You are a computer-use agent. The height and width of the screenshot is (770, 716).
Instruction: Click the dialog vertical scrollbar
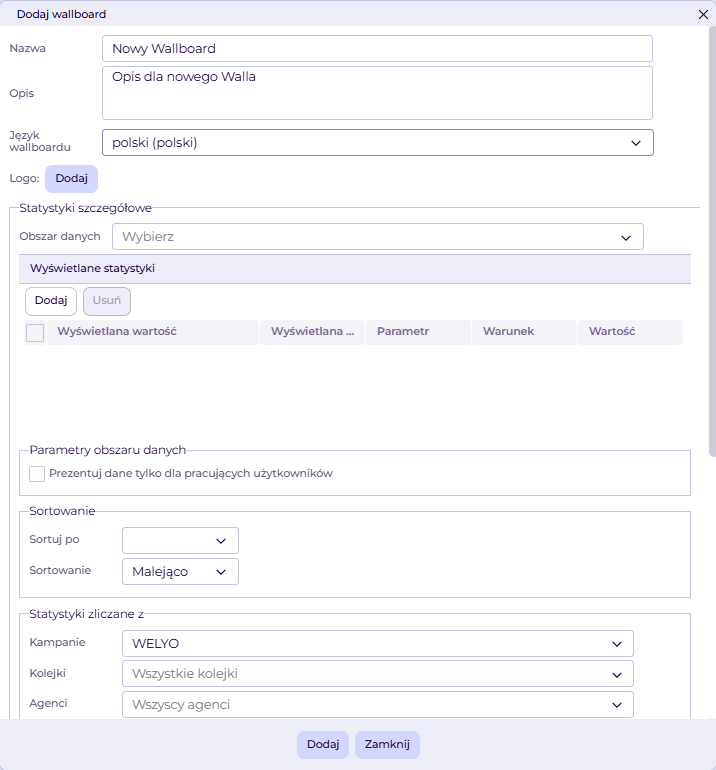point(712,242)
